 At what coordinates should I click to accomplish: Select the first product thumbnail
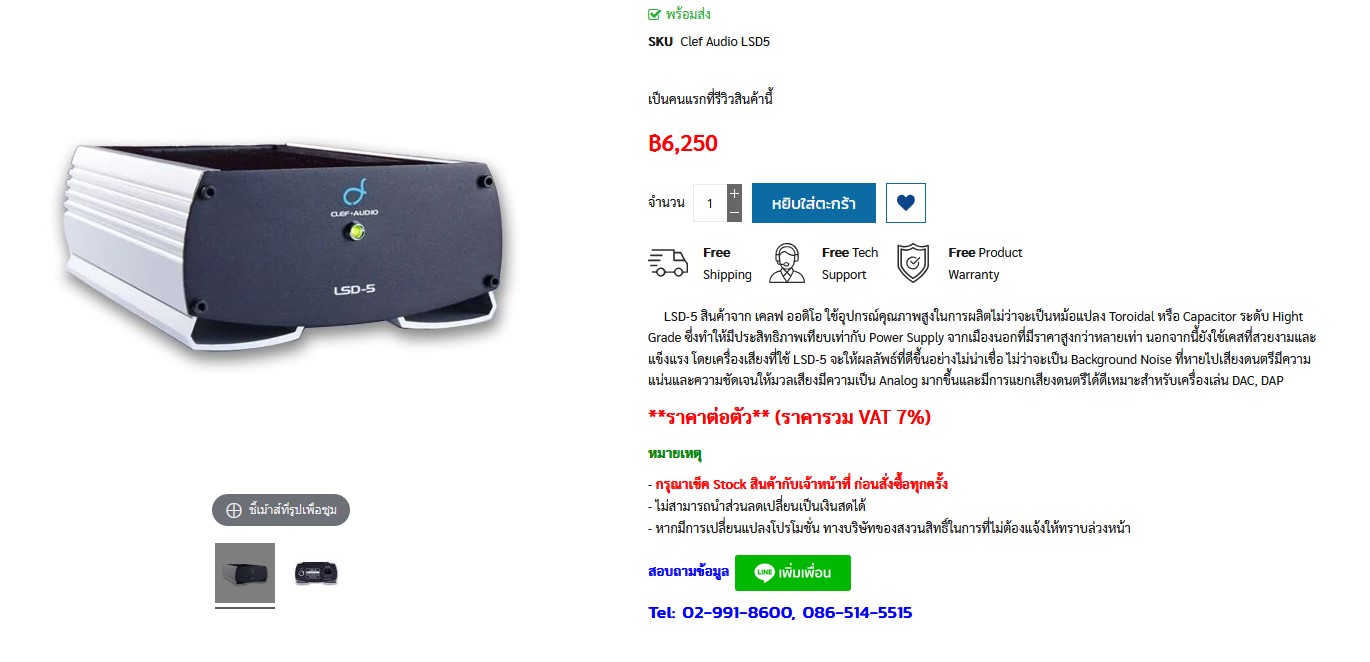click(x=245, y=573)
